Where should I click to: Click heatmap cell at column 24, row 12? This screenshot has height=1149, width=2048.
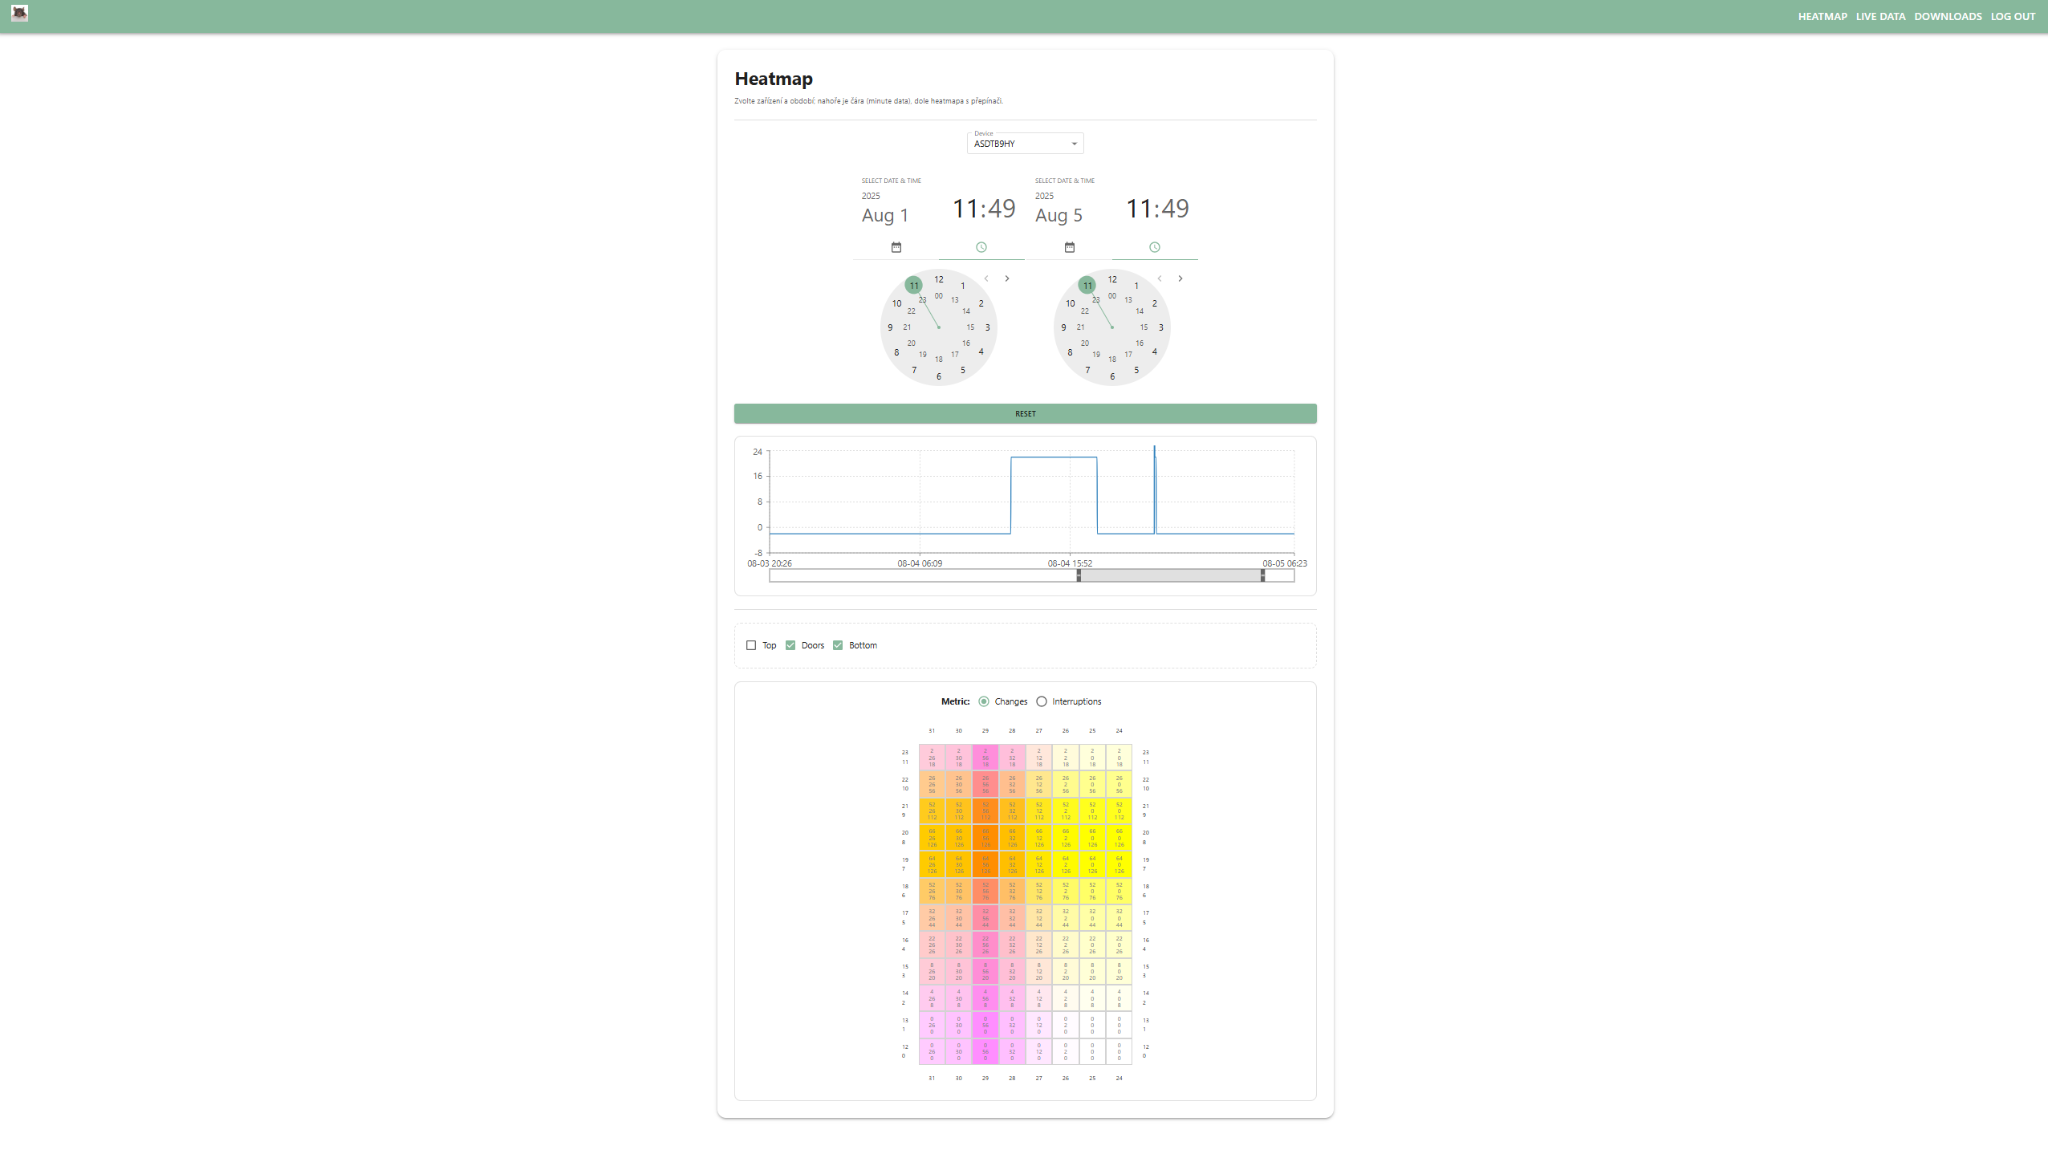tap(1119, 1051)
